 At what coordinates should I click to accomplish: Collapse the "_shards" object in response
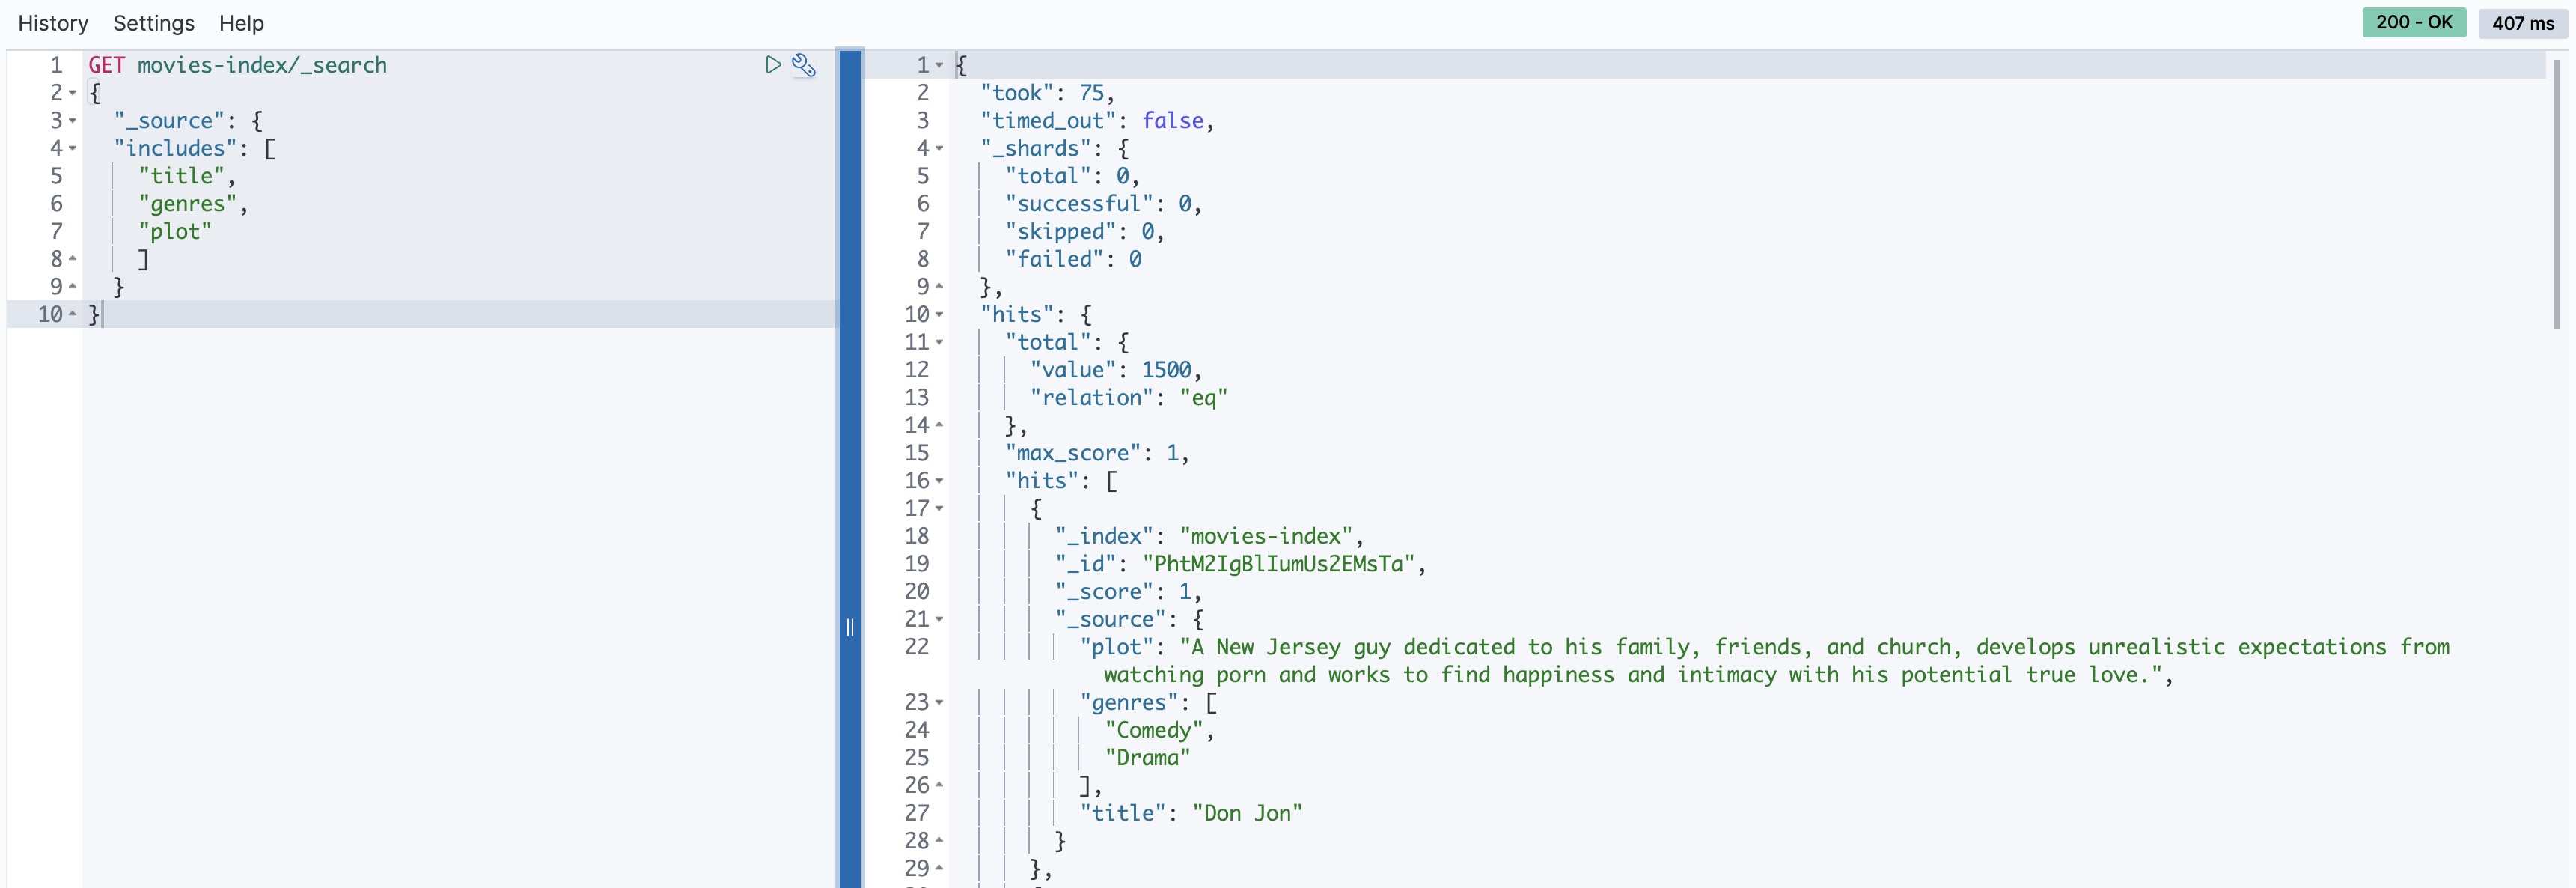point(940,149)
